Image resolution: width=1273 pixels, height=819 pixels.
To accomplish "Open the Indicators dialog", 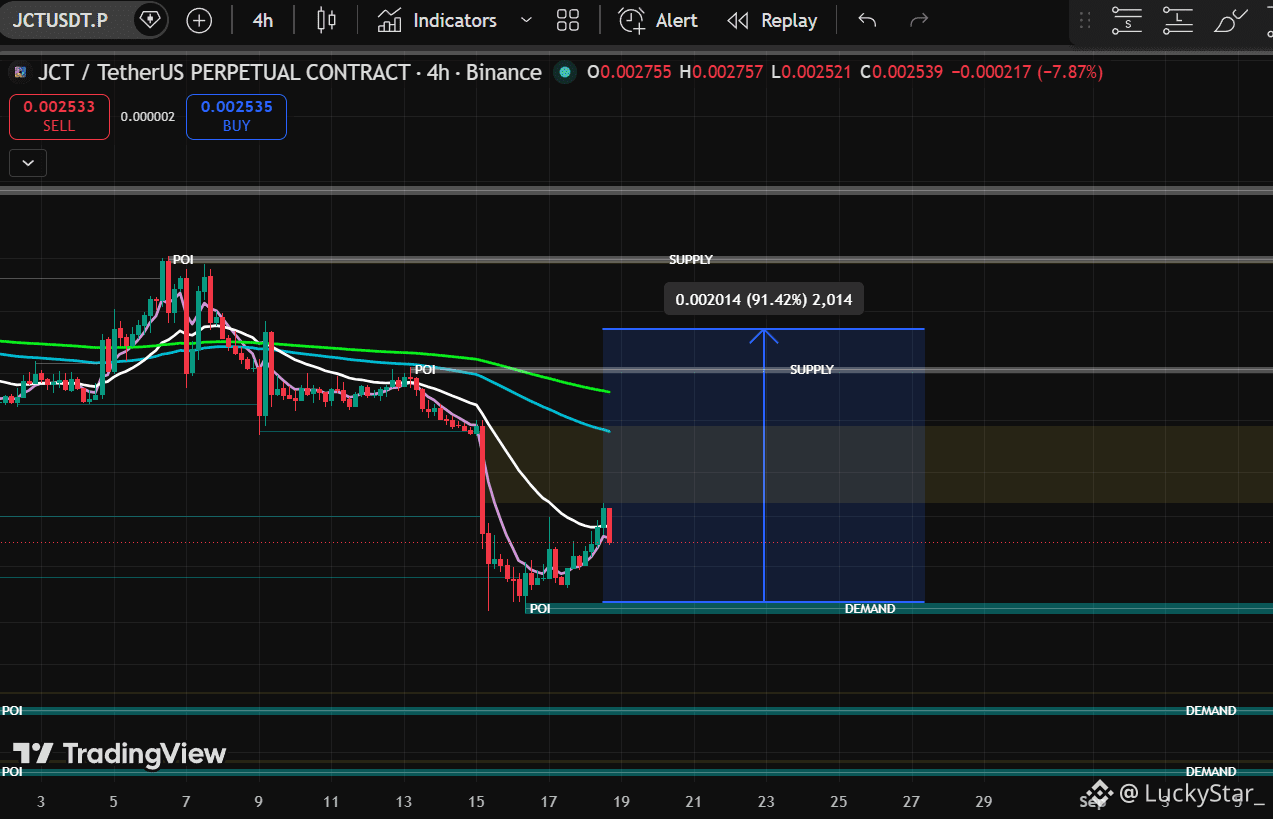I will pos(437,20).
